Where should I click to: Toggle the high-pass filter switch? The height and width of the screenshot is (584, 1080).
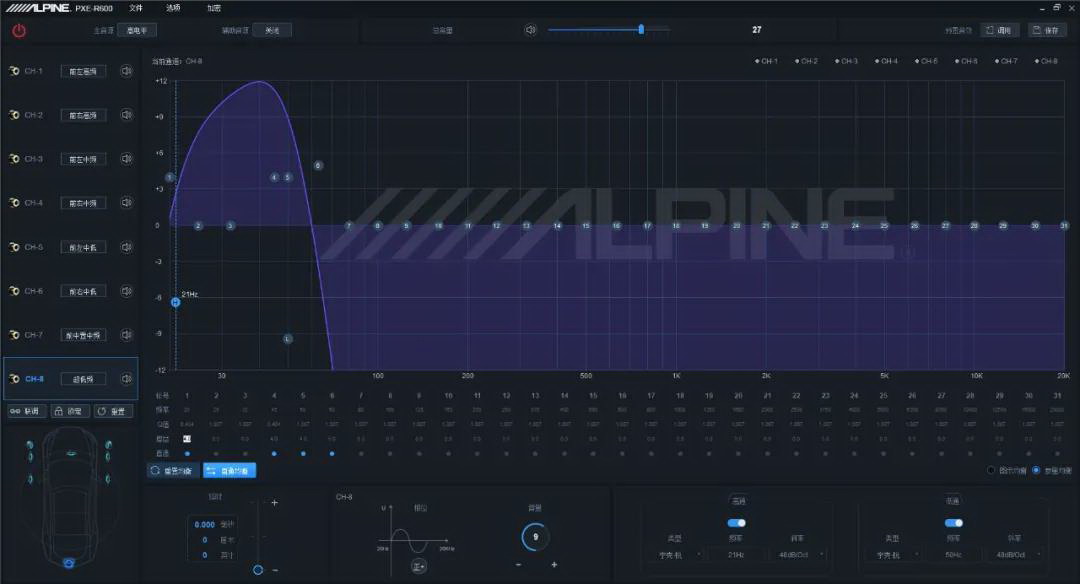tap(736, 523)
